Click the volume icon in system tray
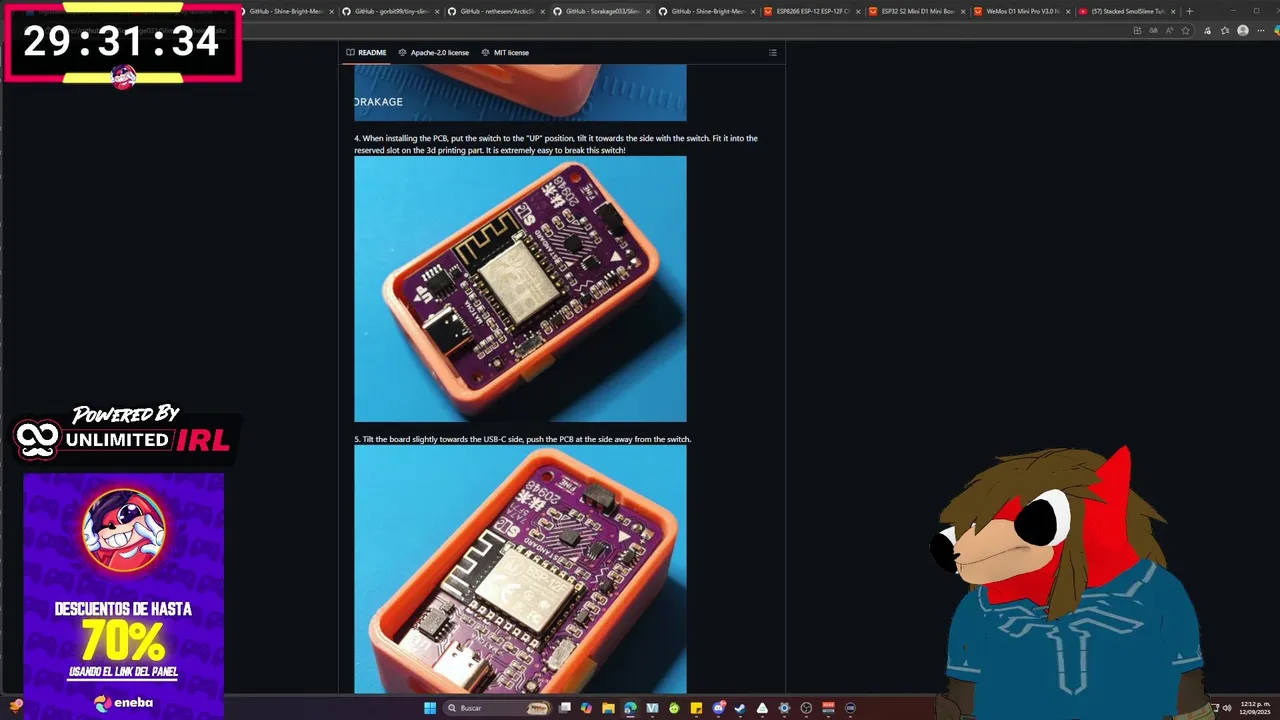This screenshot has width=1280, height=720. pyautogui.click(x=1227, y=708)
